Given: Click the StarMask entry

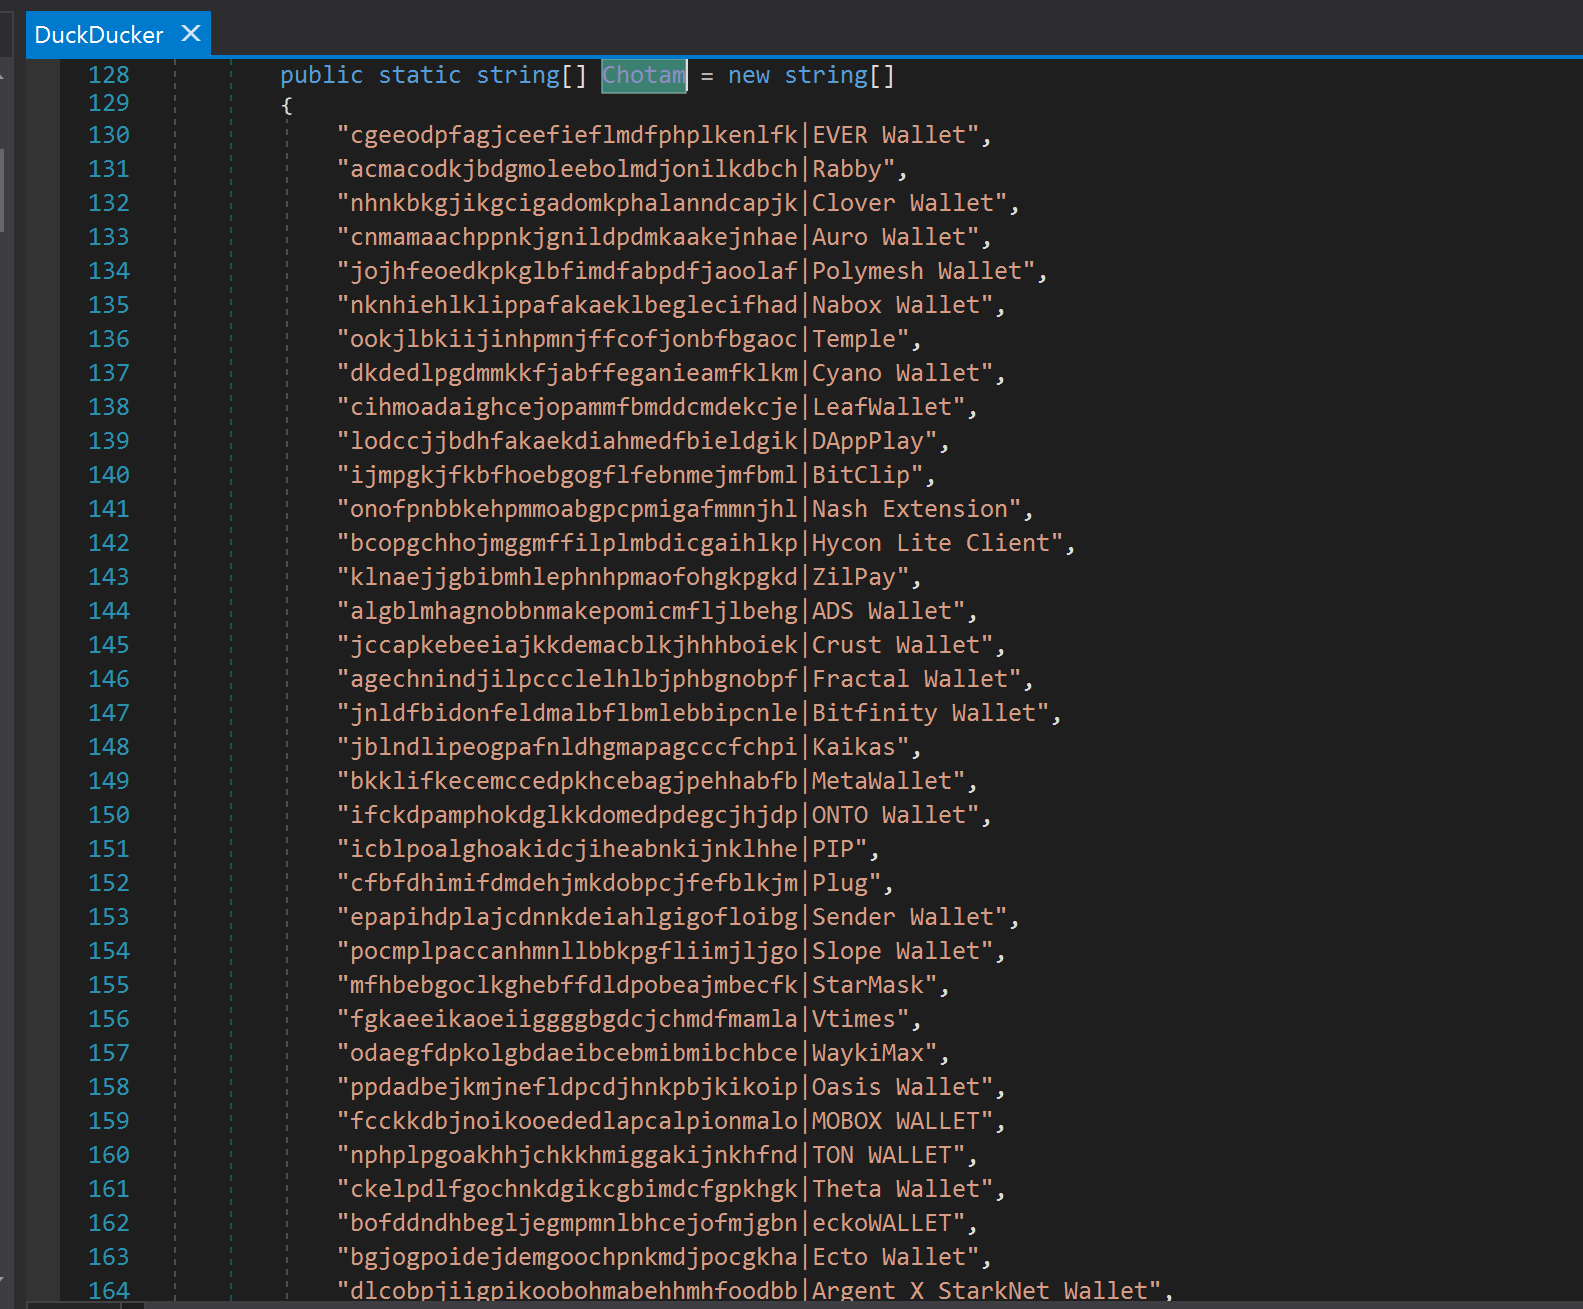Looking at the screenshot, I should (644, 985).
